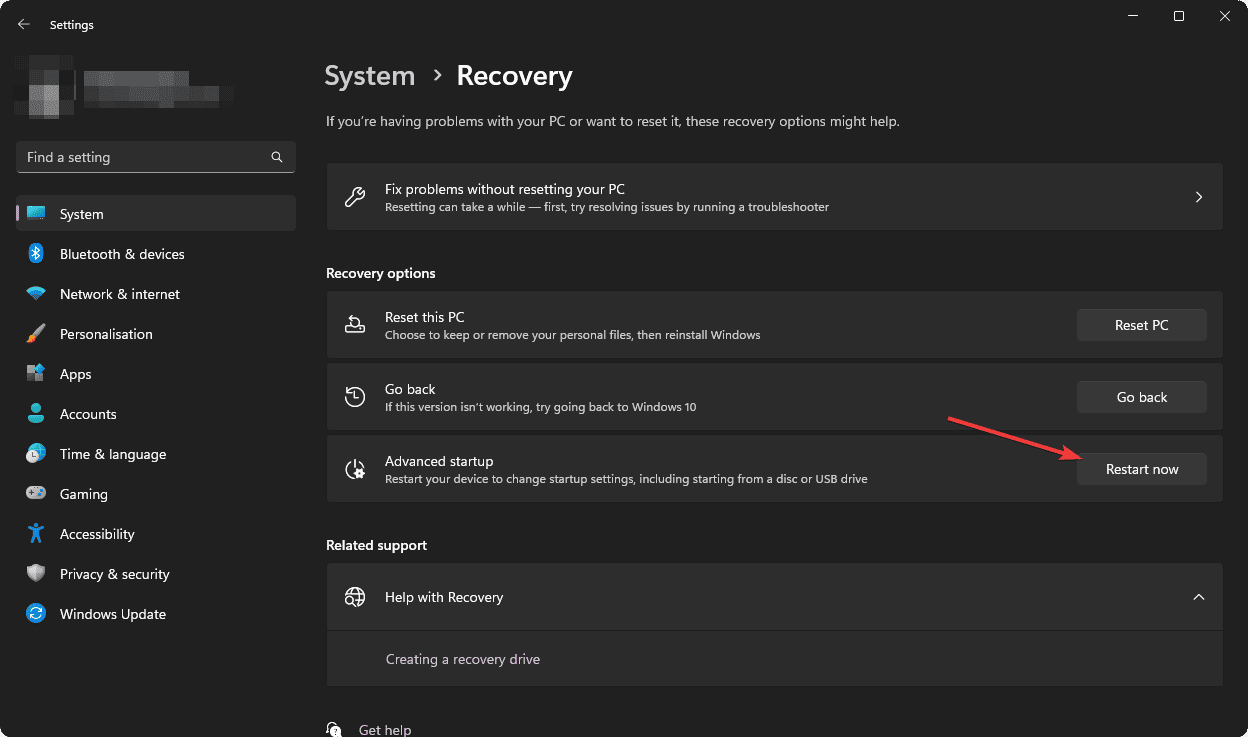This screenshot has height=737, width=1248.
Task: Click inside the Find a setting box
Action: [140, 157]
